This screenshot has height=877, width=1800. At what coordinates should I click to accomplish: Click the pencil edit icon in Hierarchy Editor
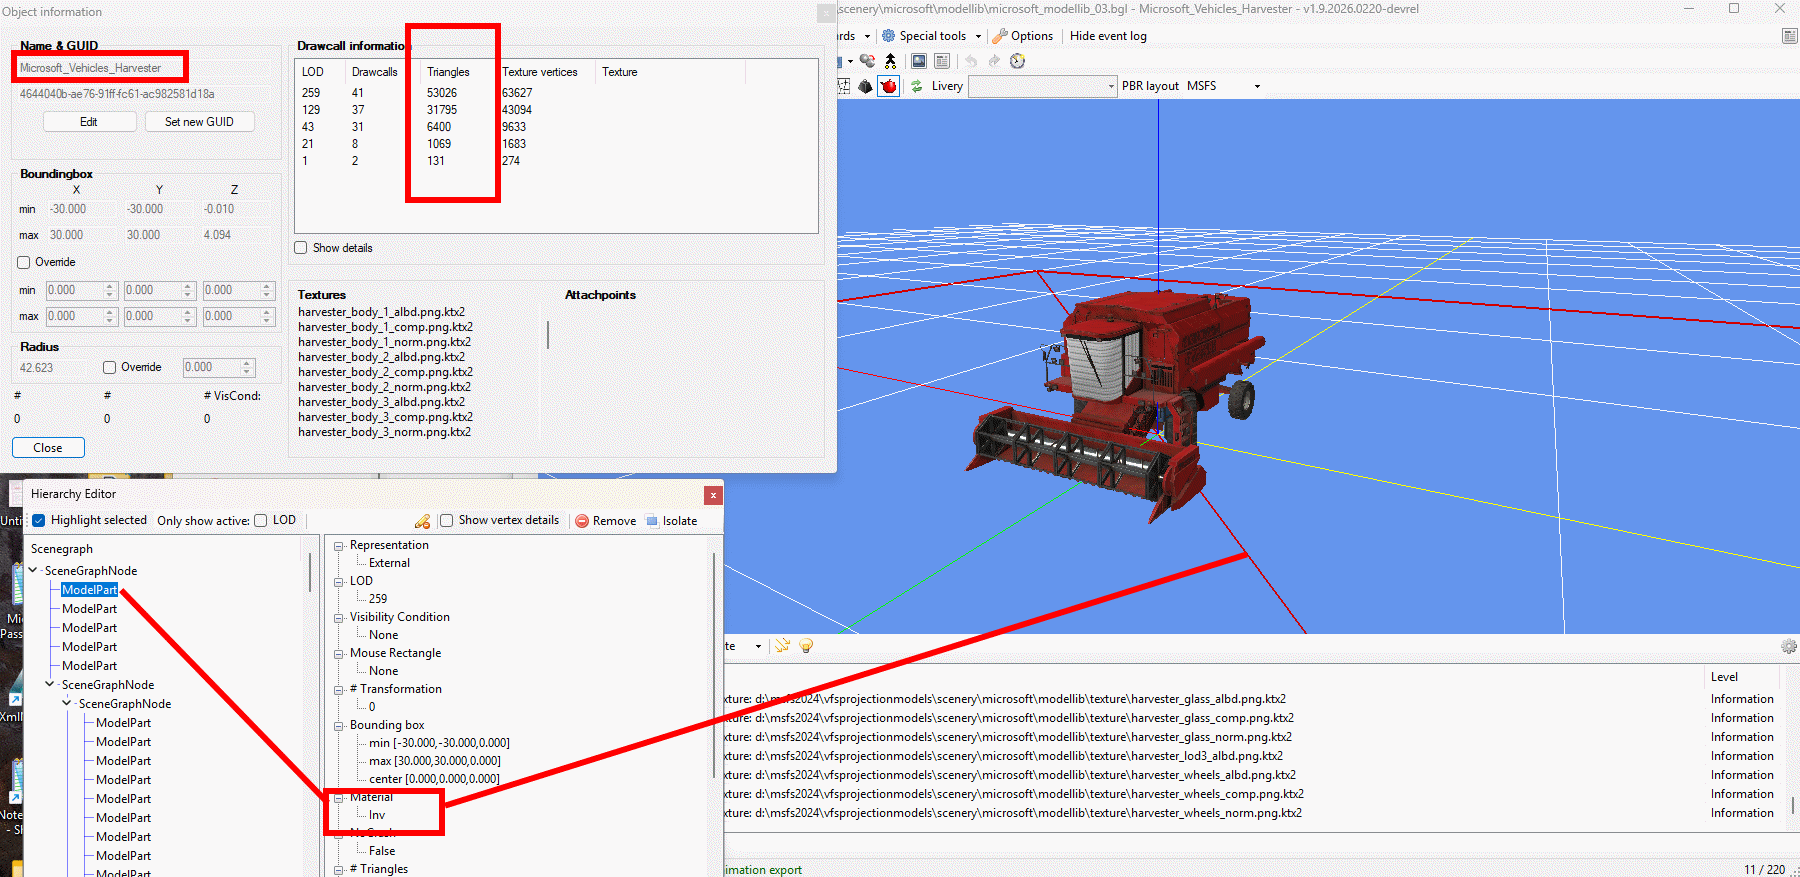click(x=422, y=521)
